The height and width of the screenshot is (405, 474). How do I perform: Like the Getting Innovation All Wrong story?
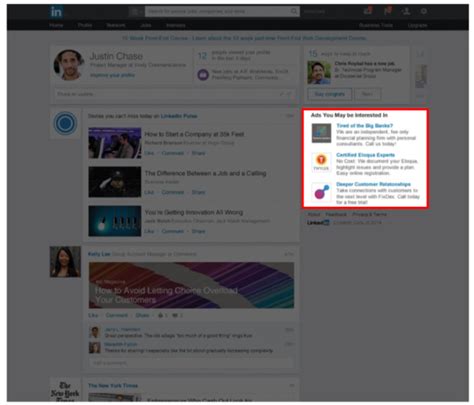[x=149, y=231]
